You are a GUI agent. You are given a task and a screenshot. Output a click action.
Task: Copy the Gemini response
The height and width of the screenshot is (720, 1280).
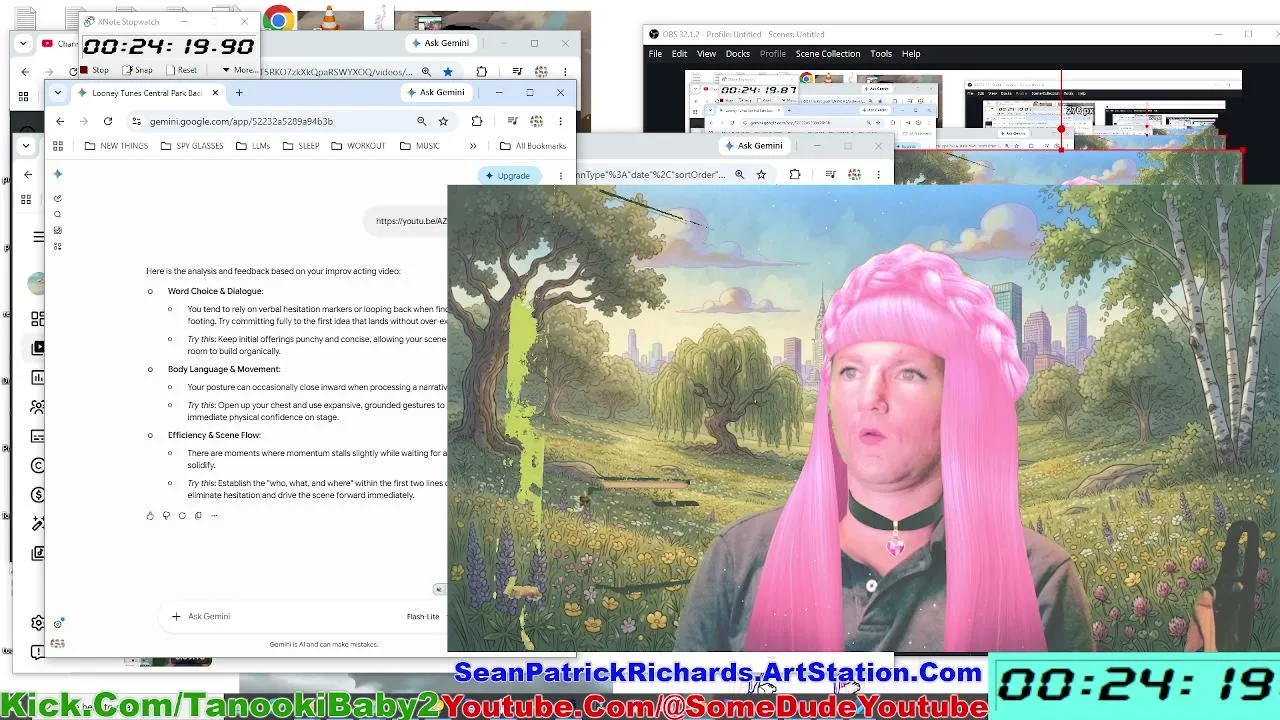[x=198, y=516]
